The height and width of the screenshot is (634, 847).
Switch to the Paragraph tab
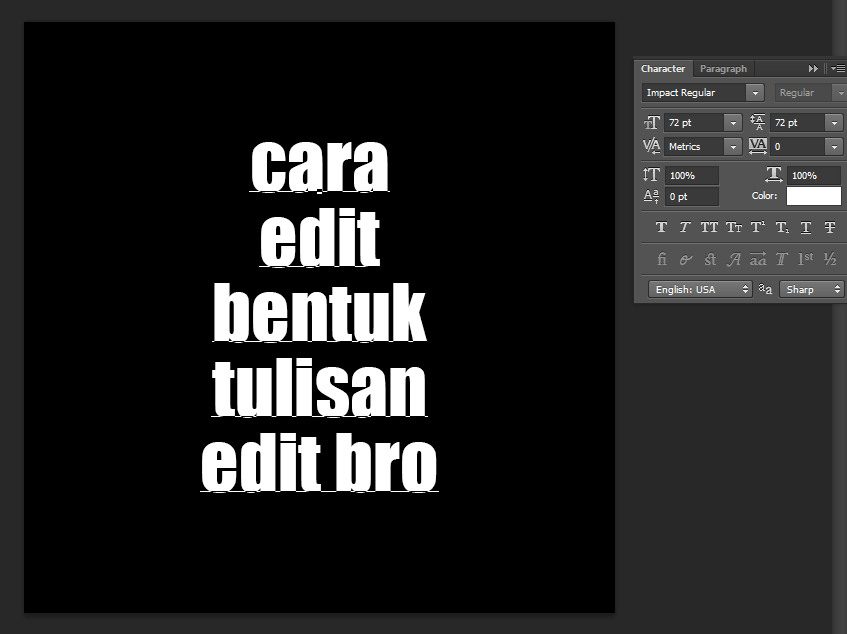coord(723,68)
